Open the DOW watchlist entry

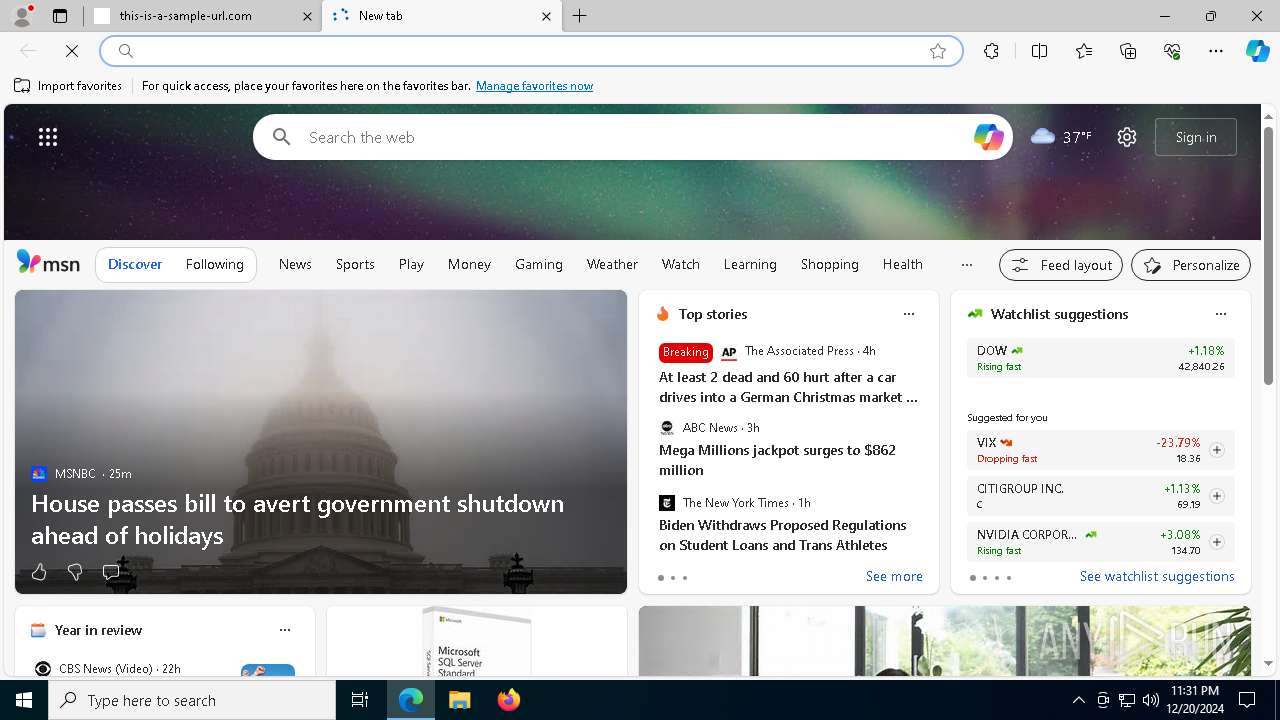1100,358
